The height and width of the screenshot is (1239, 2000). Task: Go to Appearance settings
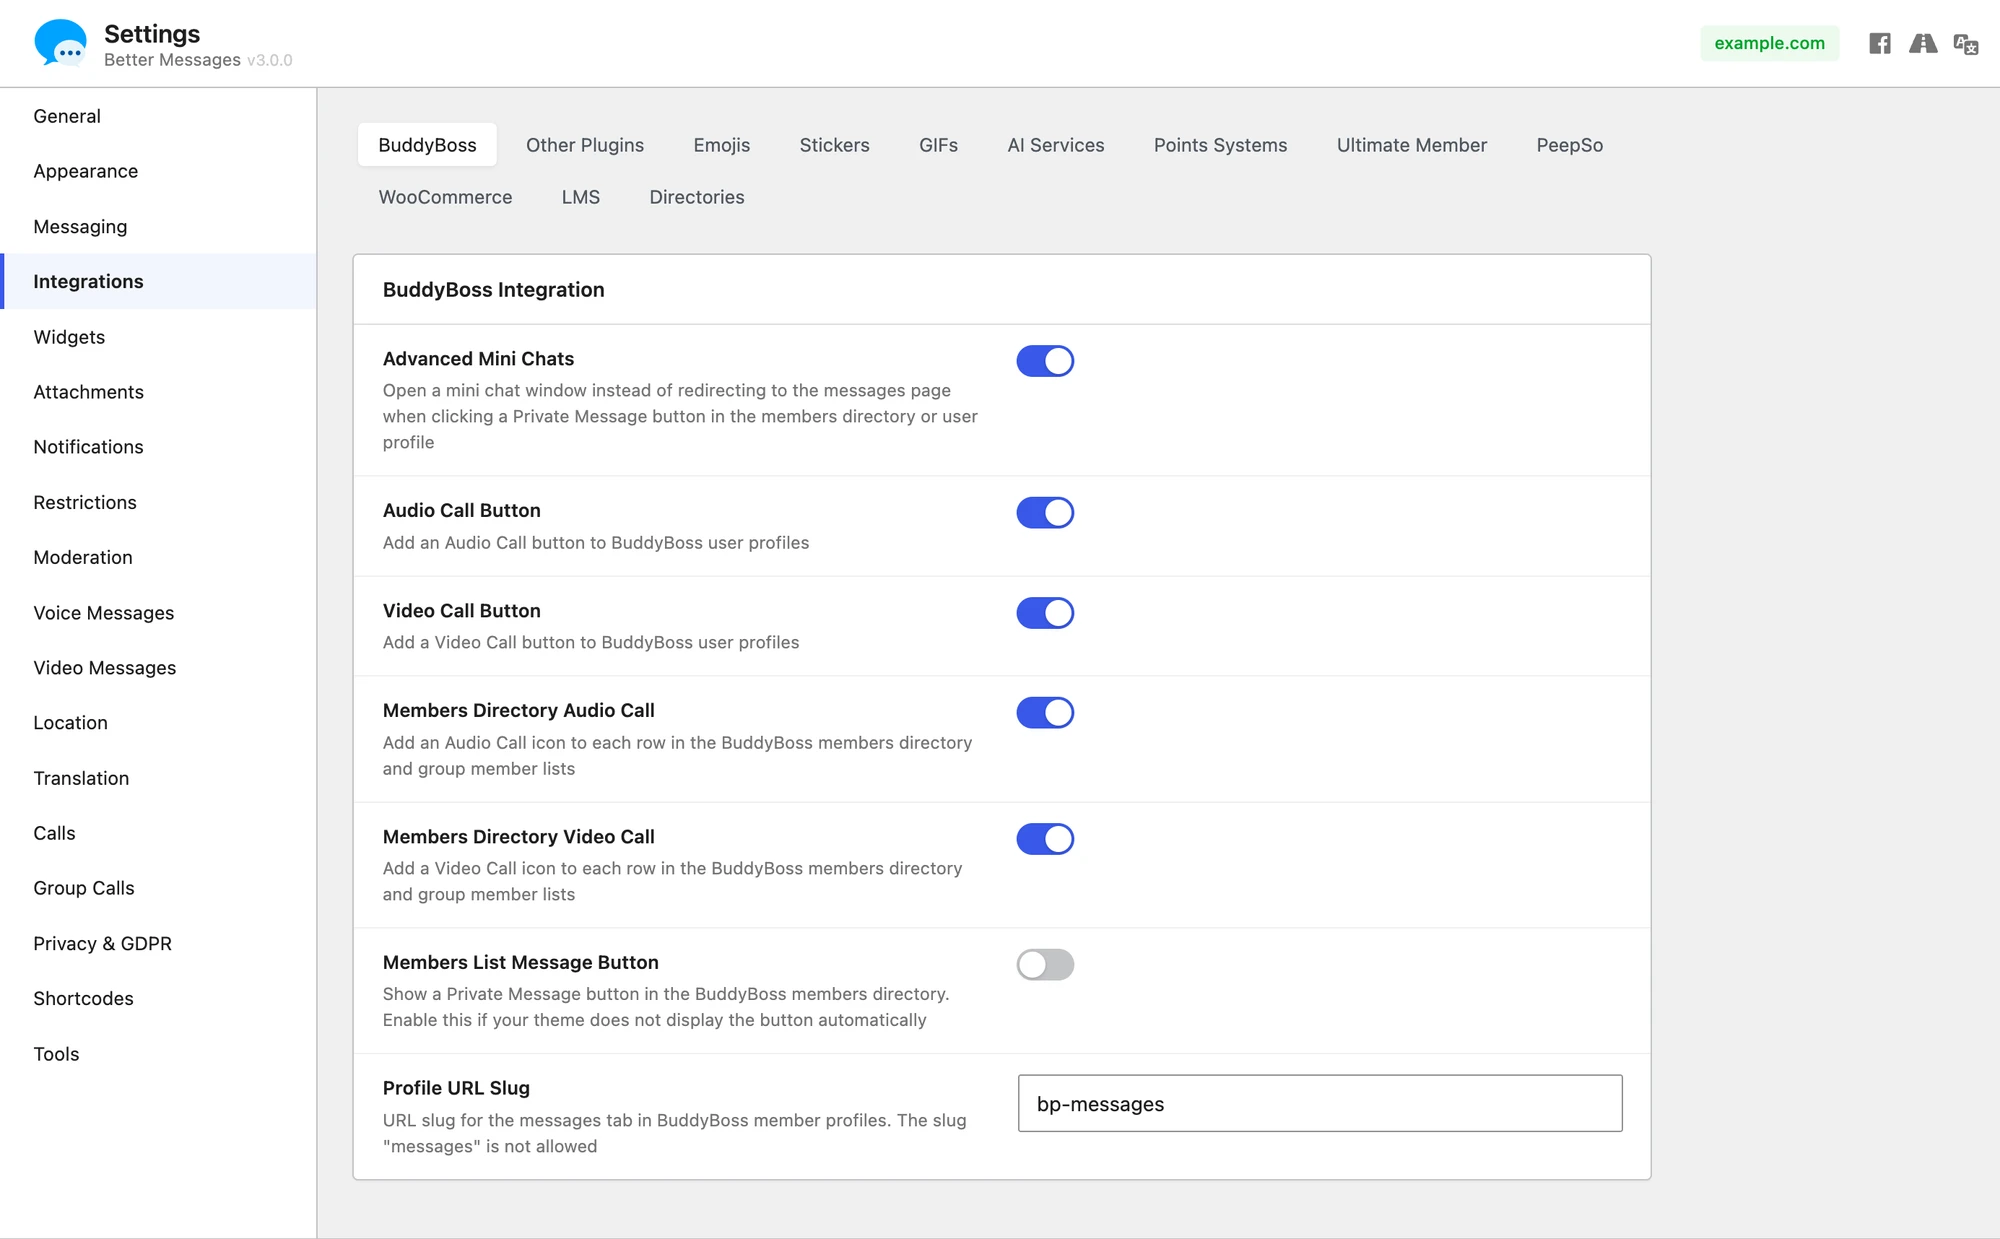[x=158, y=171]
